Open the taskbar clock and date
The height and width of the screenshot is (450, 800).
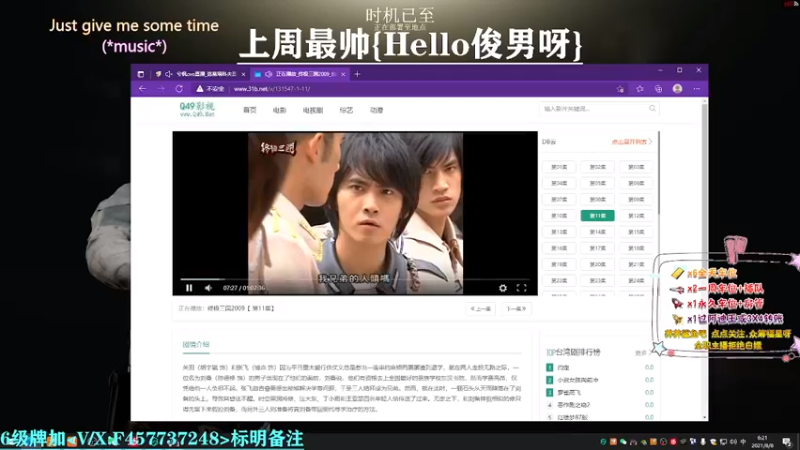point(762,442)
